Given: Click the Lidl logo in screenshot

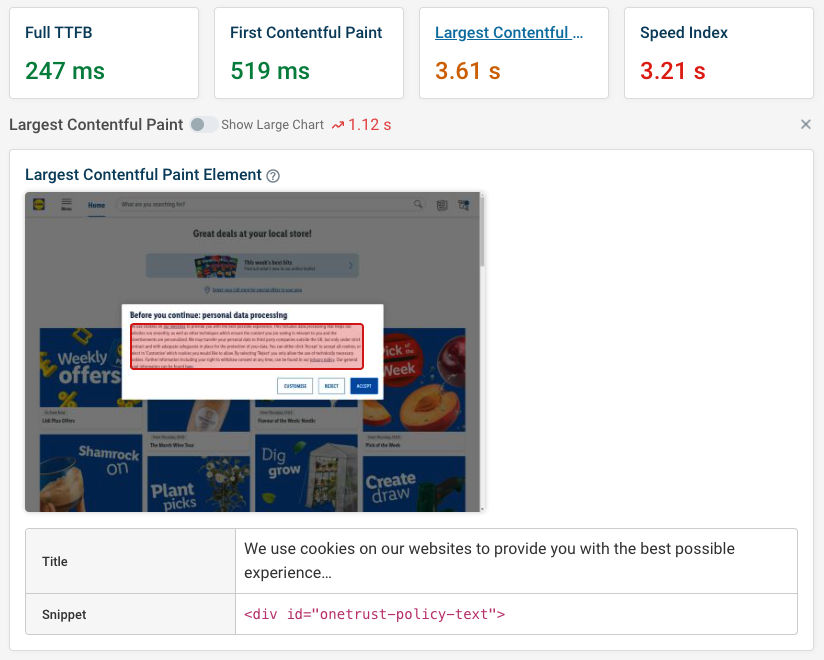Looking at the screenshot, I should tap(39, 204).
